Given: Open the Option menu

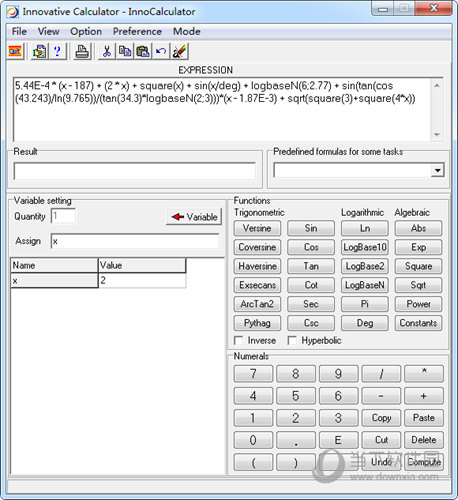Looking at the screenshot, I should click(x=86, y=31).
